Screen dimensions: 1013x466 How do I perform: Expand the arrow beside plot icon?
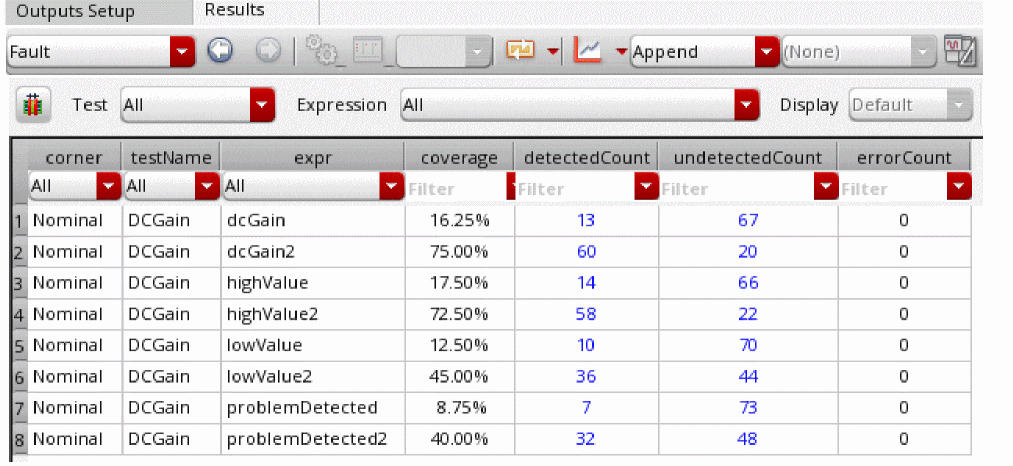[621, 51]
